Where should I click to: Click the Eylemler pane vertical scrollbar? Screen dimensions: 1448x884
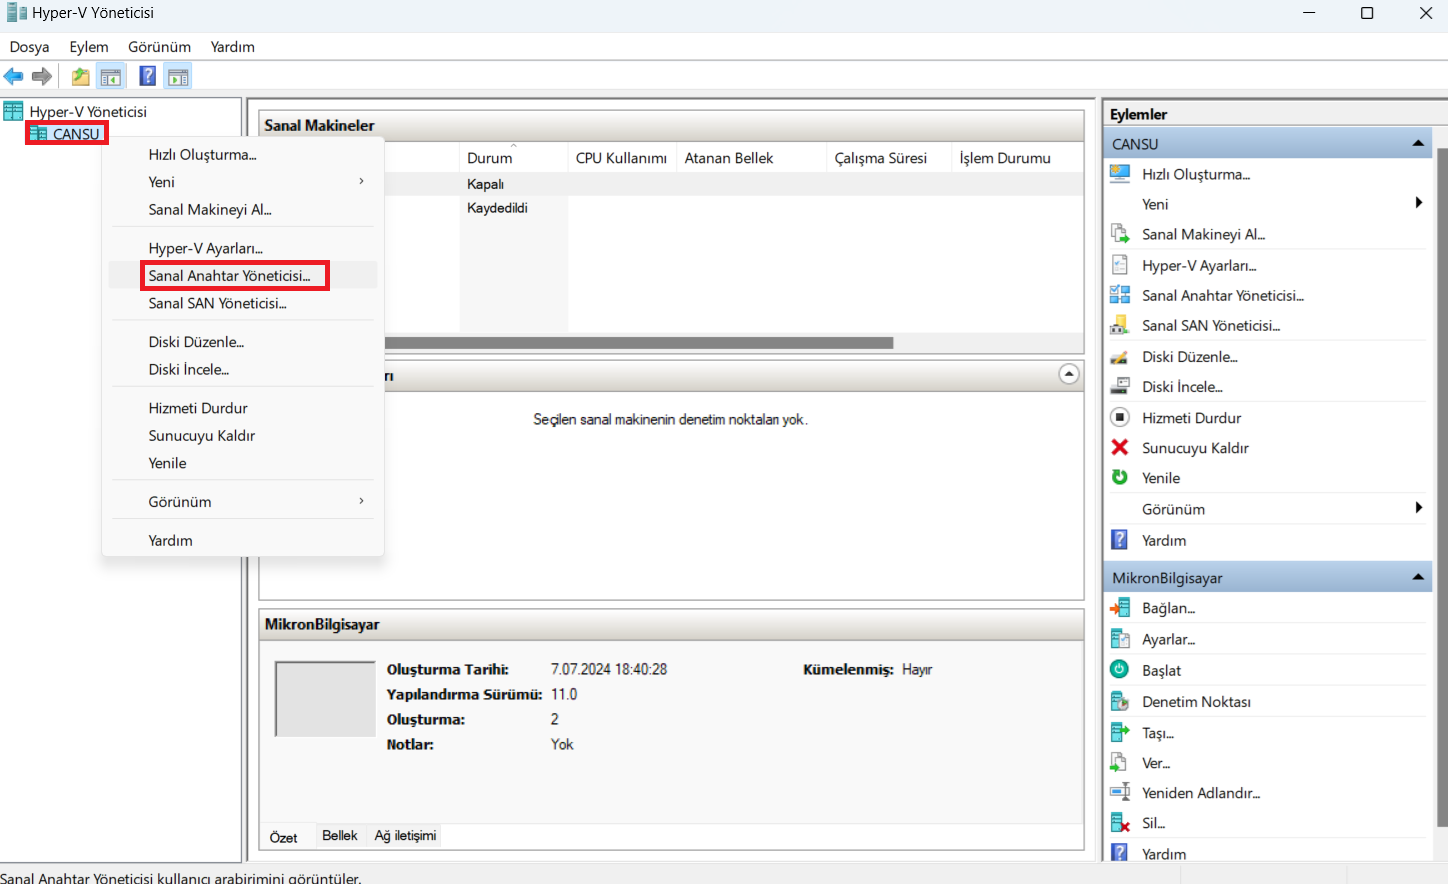(1441, 490)
